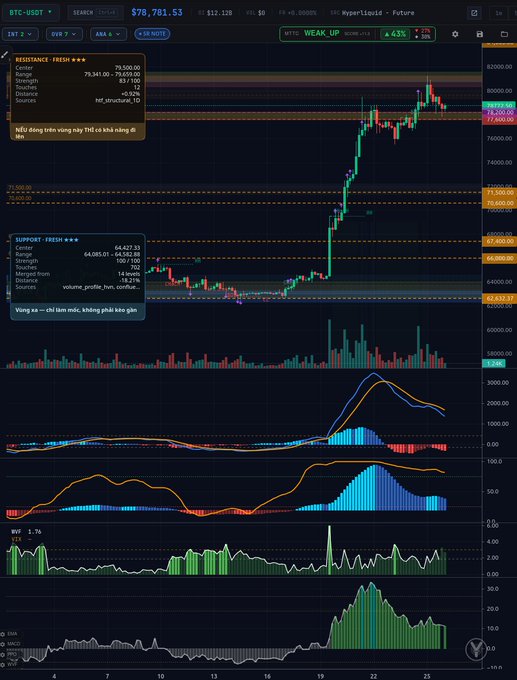Expand the ANA 6 analysis dropdown
The width and height of the screenshot is (517, 680).
tap(108, 34)
